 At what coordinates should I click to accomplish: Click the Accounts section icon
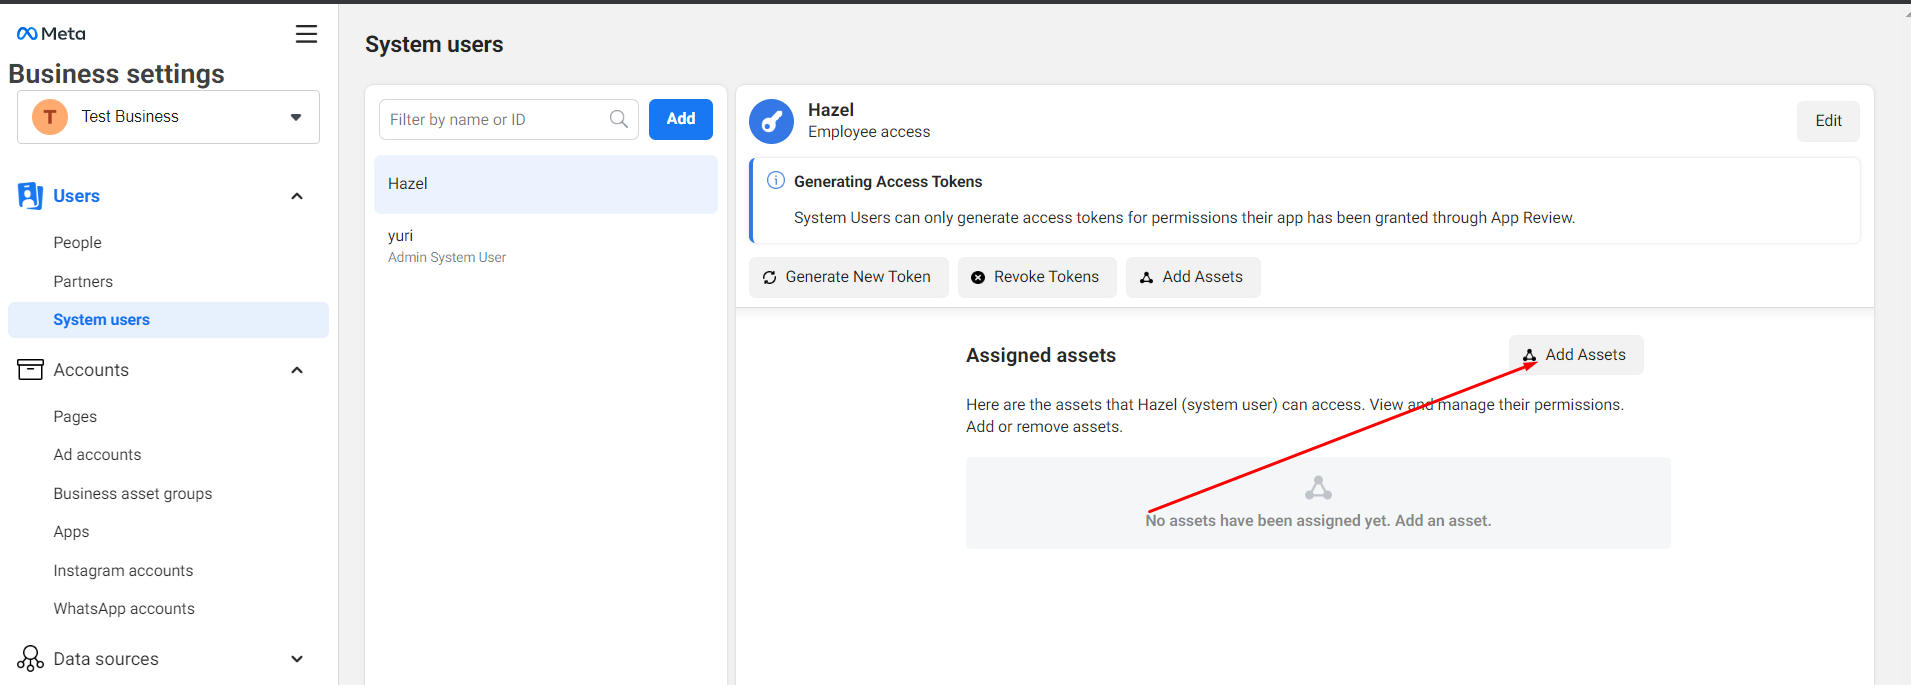30,370
